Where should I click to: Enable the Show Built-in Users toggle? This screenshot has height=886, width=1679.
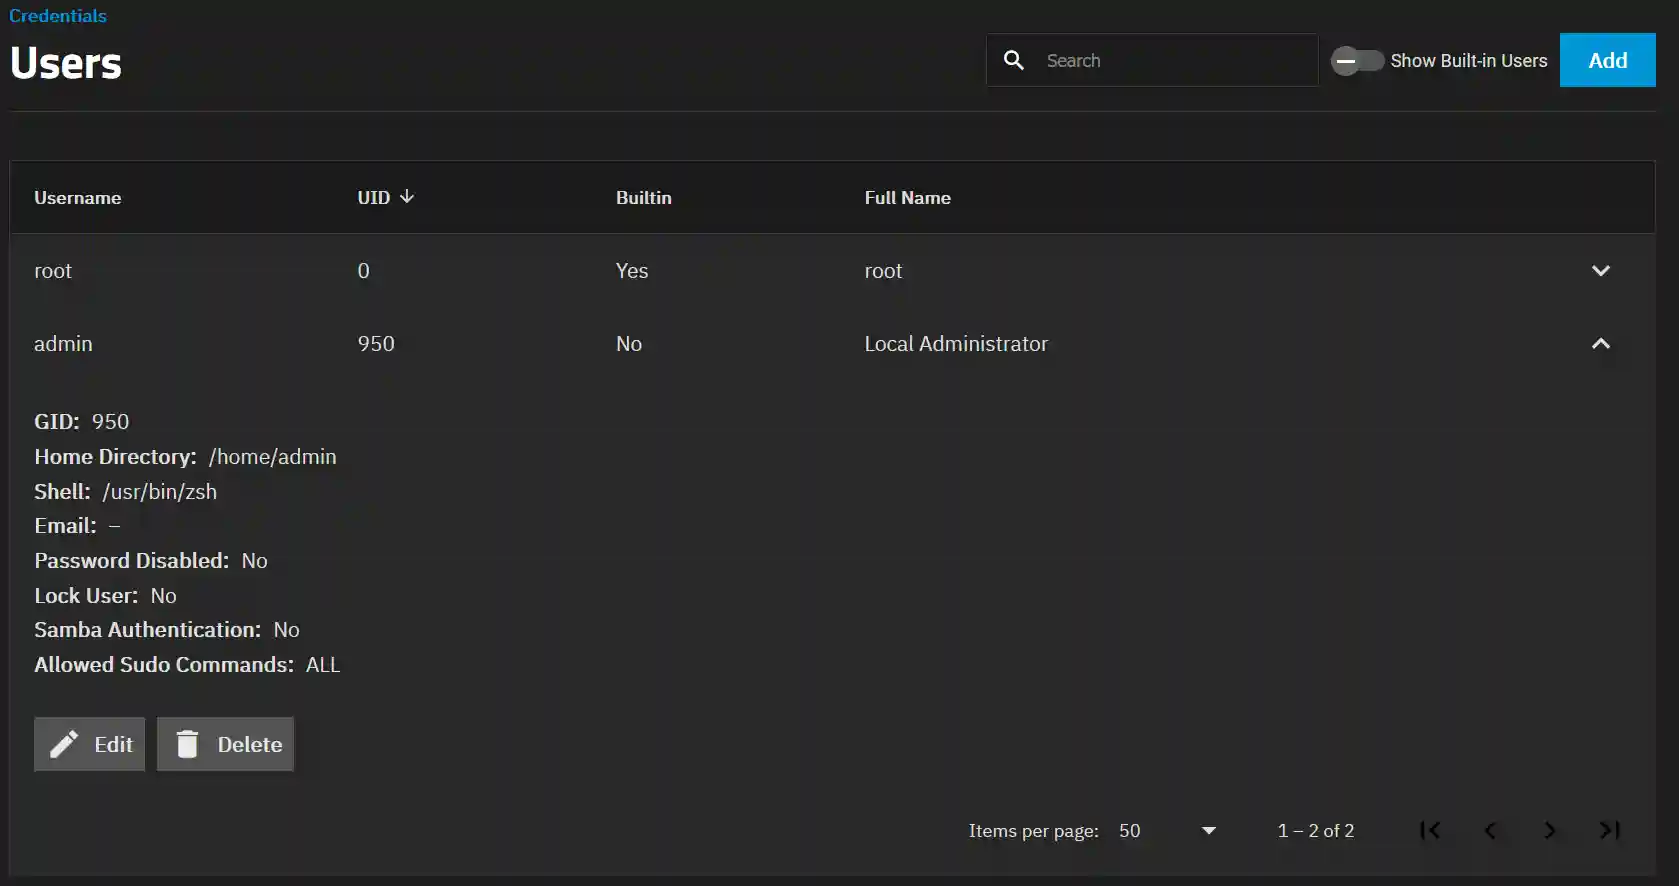coord(1357,61)
